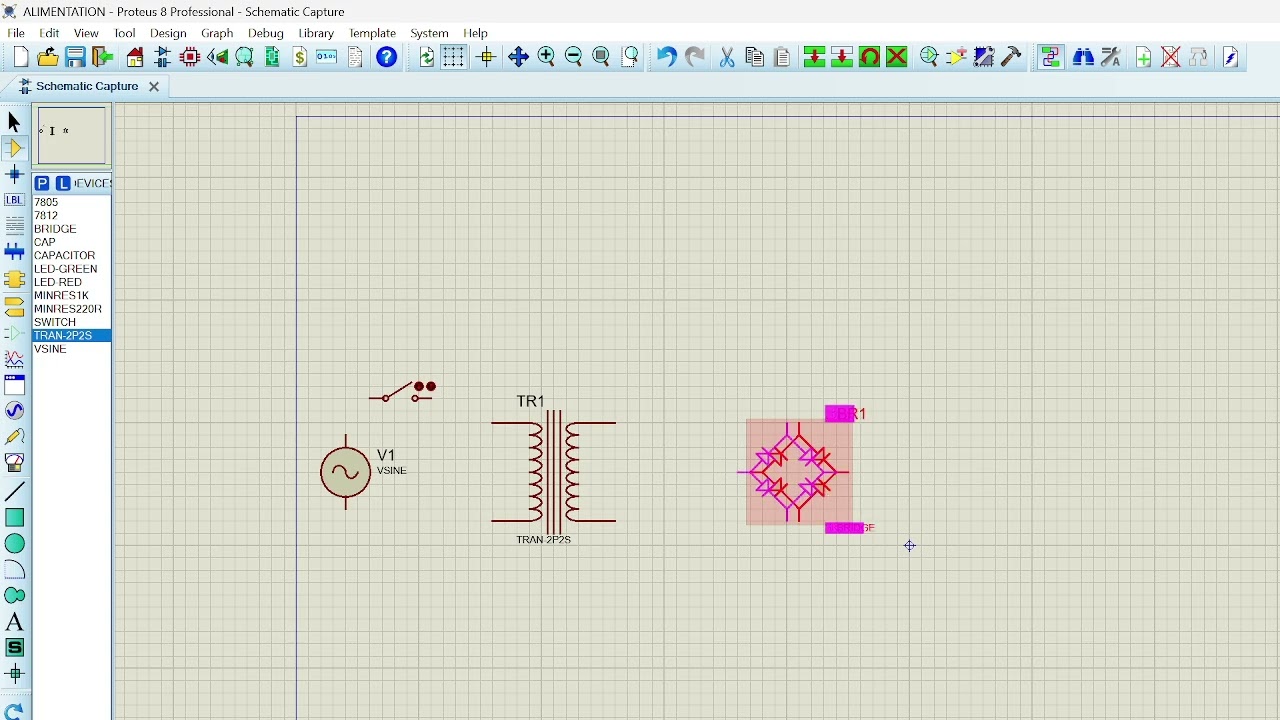
Task: Click the component preview overview window
Action: [72, 135]
